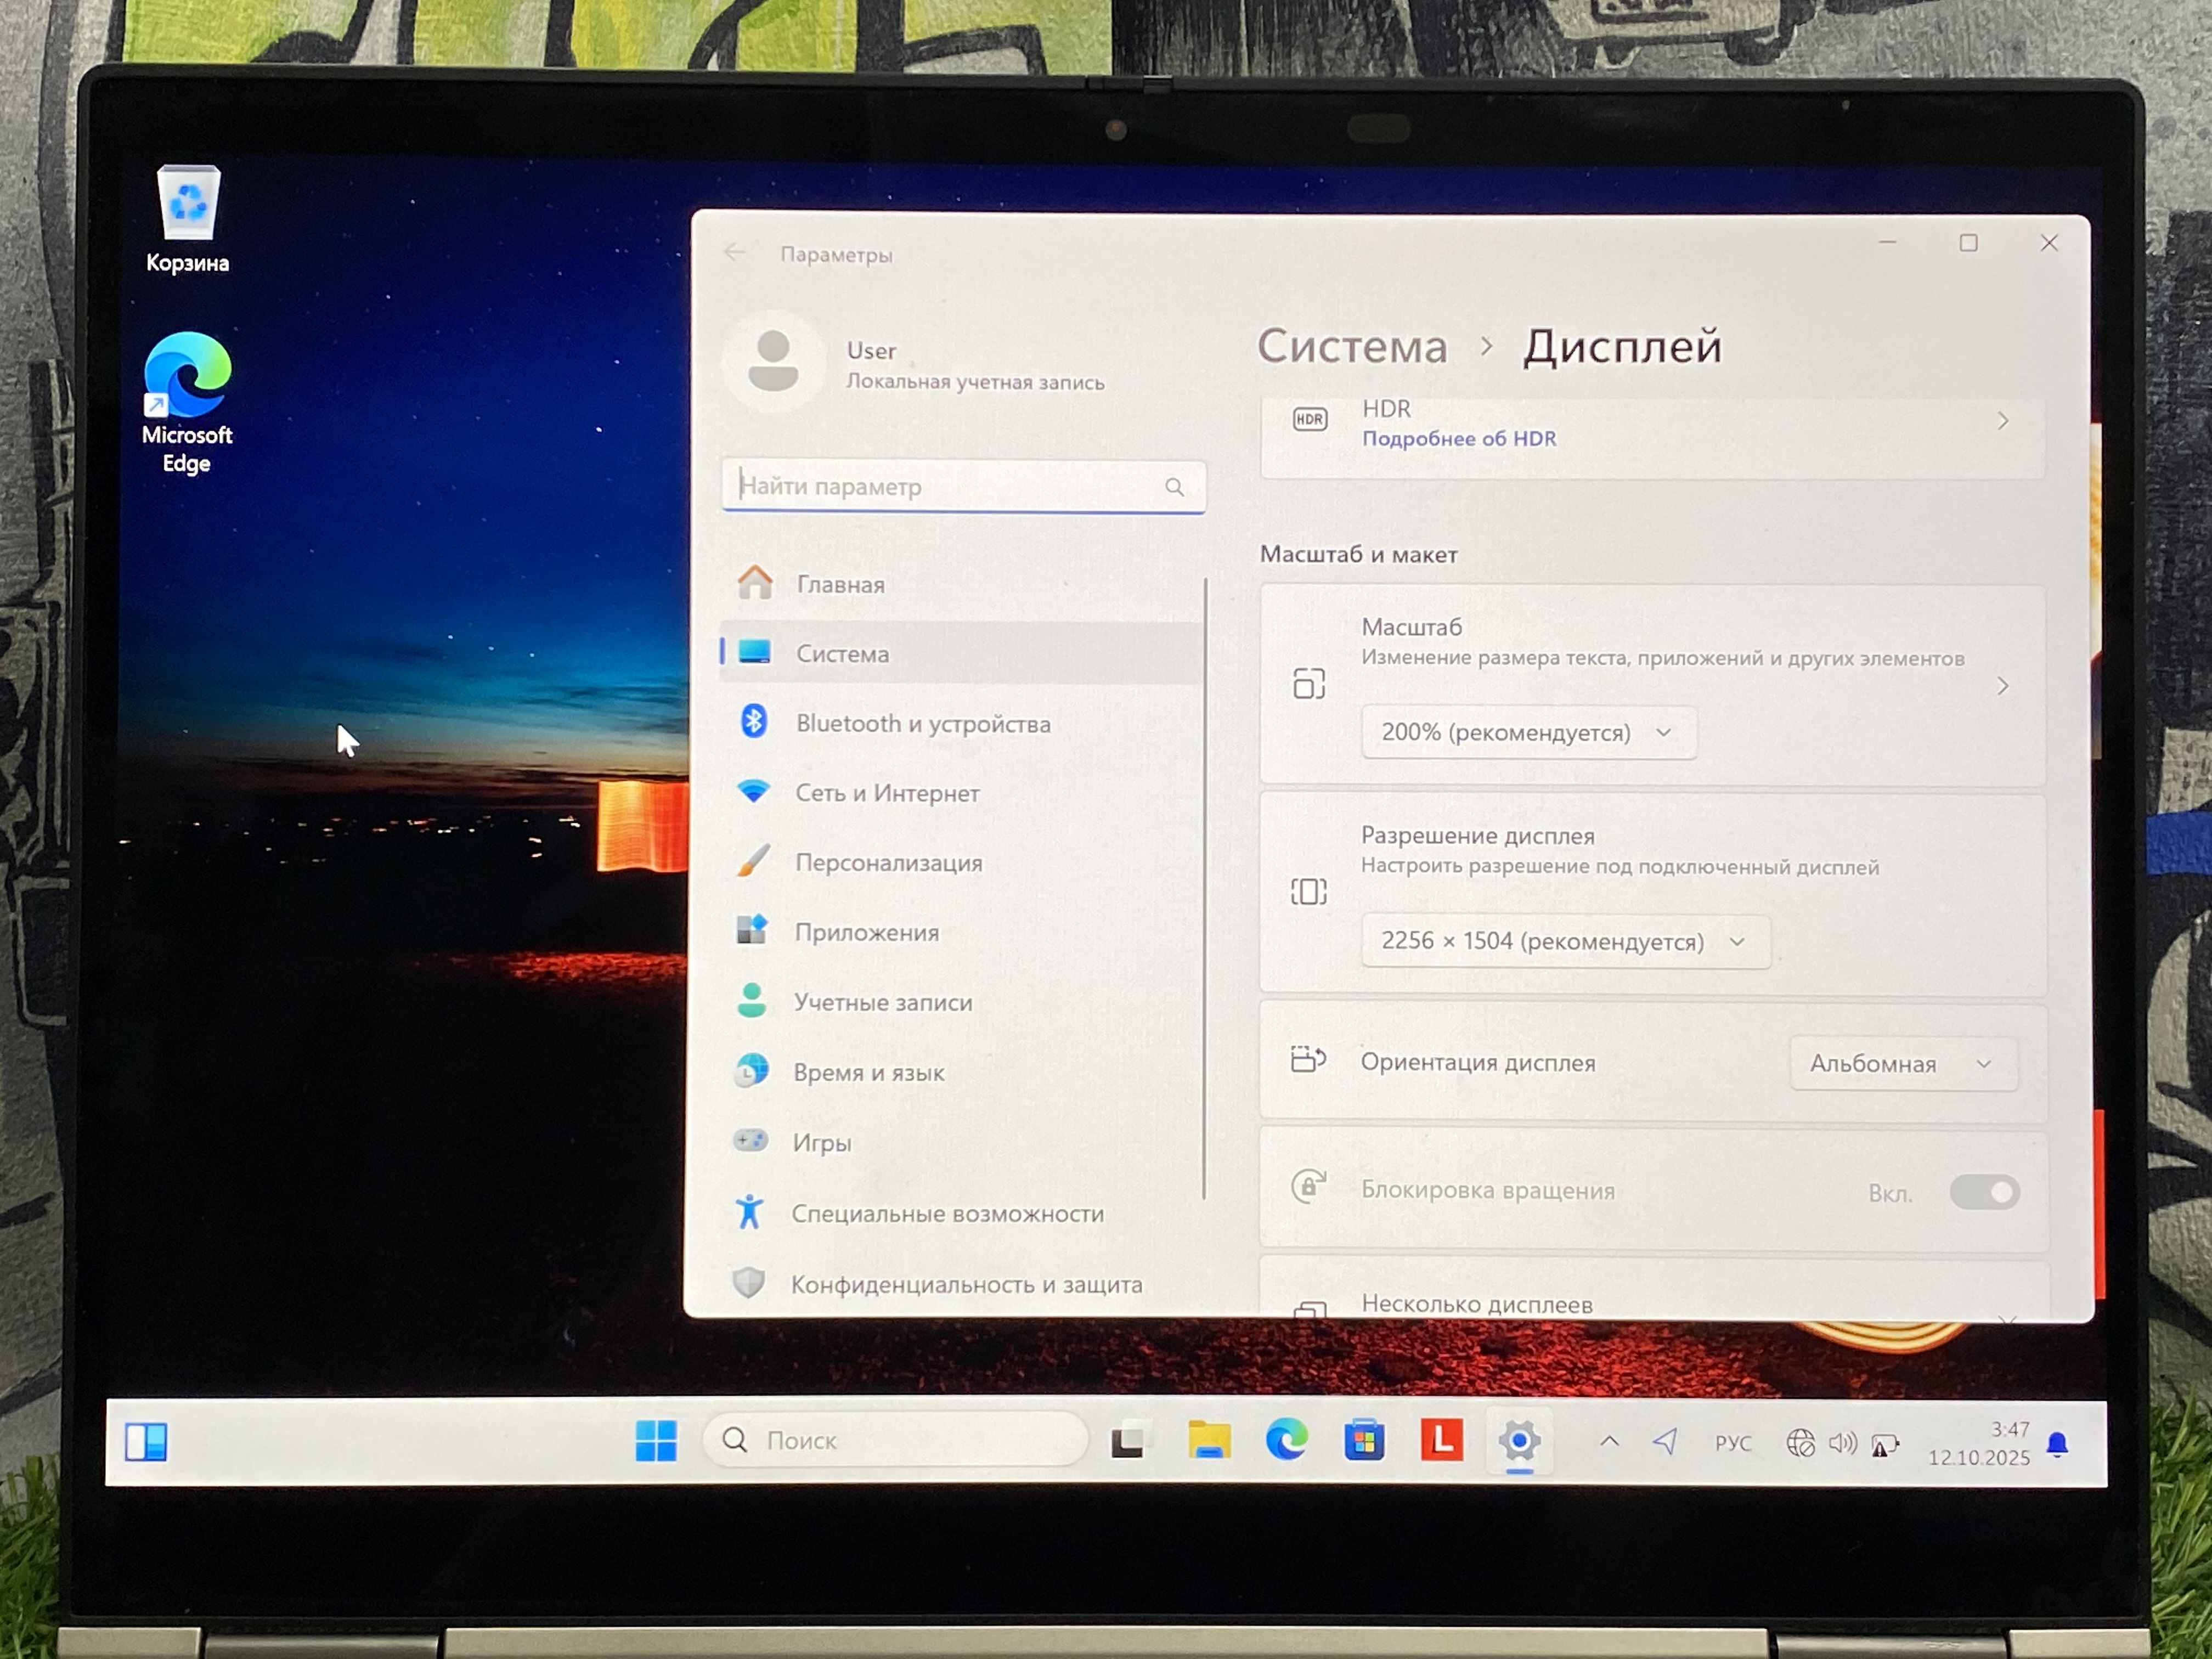Go to Персонализация settings section
This screenshot has height=1659, width=2212.
(888, 863)
